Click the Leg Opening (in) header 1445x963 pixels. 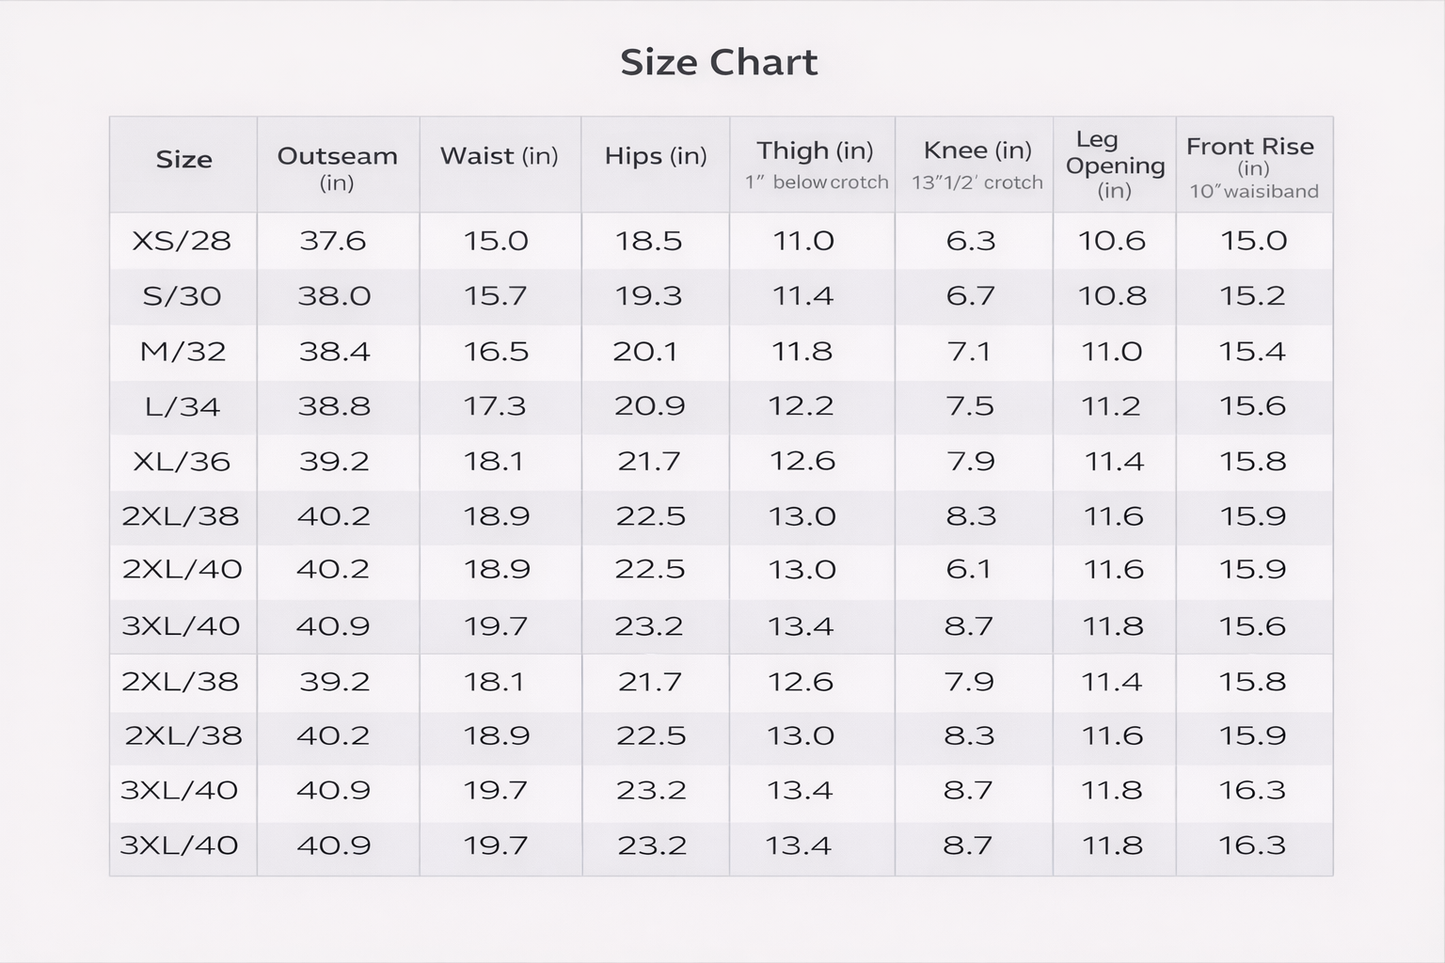click(1115, 165)
